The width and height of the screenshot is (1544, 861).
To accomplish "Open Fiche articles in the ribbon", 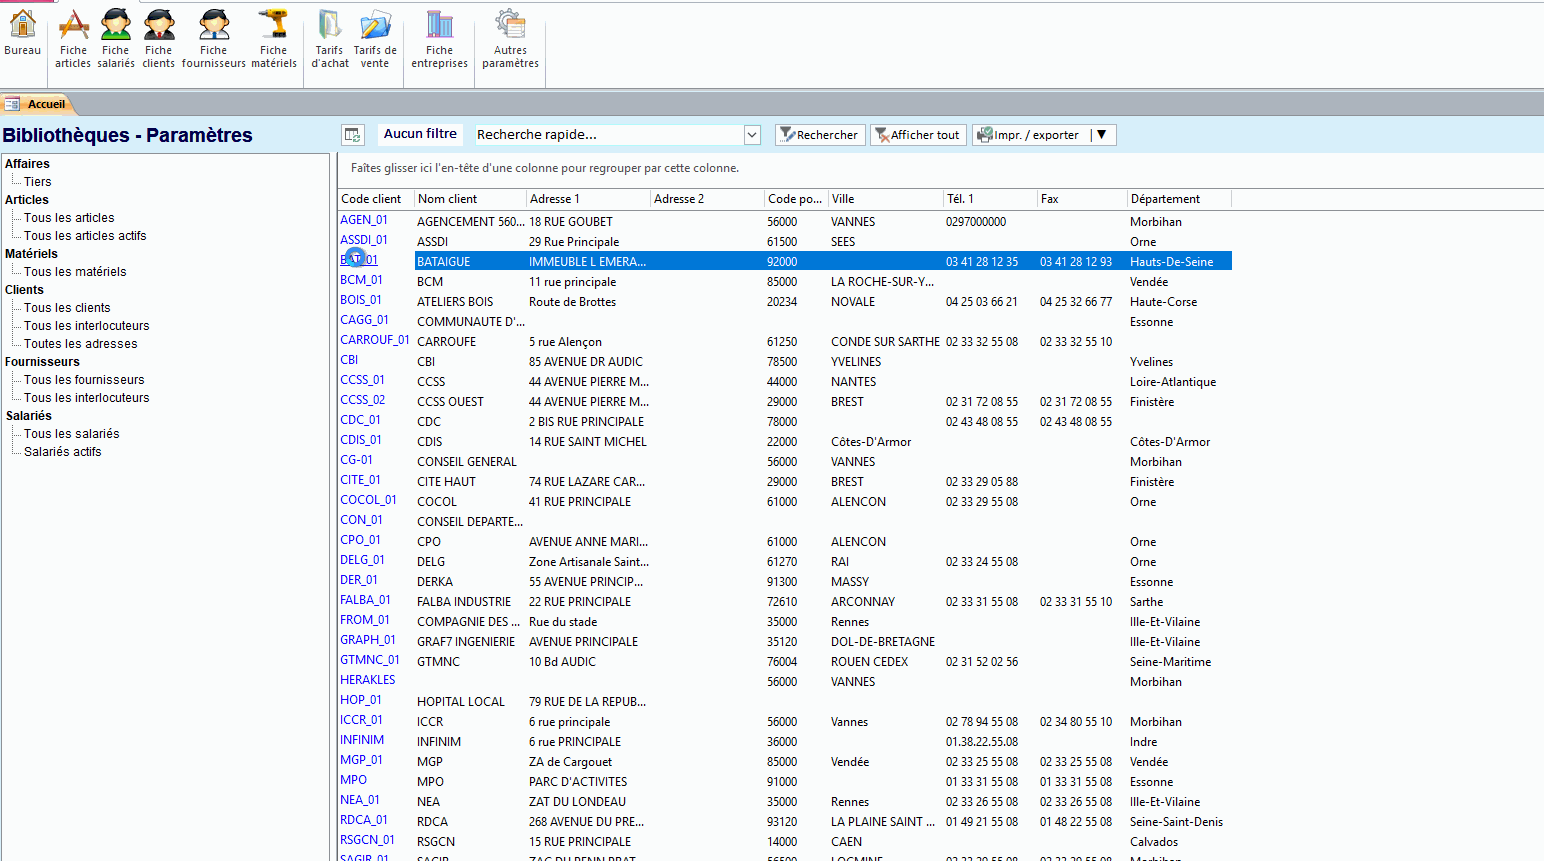I will [x=73, y=38].
